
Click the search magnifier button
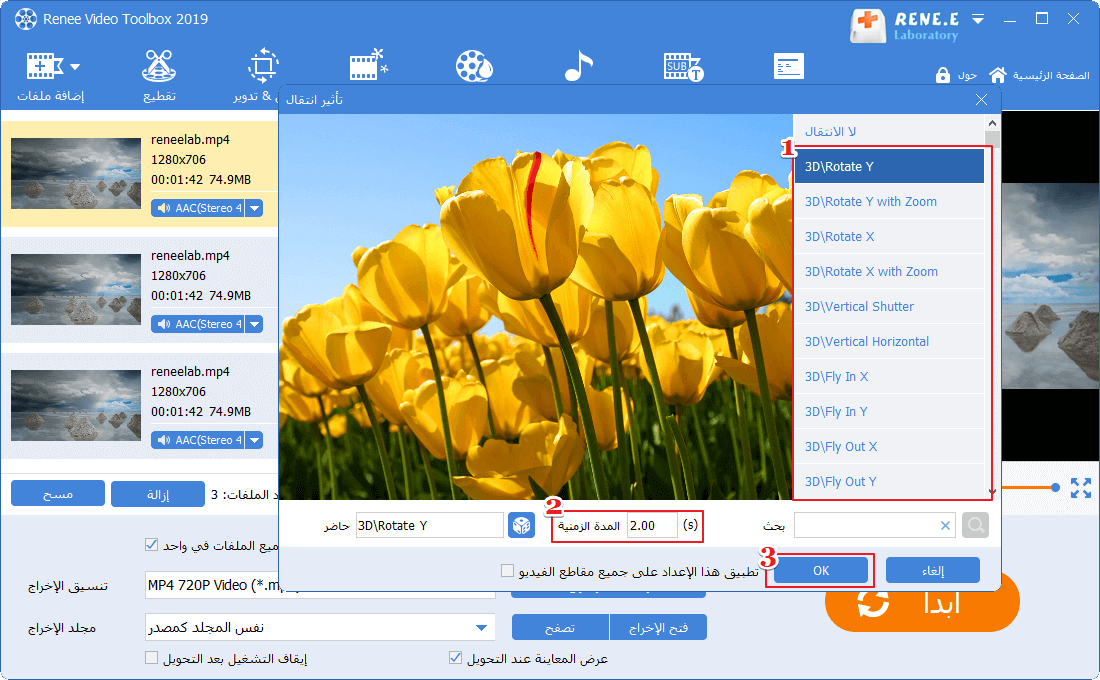pyautogui.click(x=975, y=525)
